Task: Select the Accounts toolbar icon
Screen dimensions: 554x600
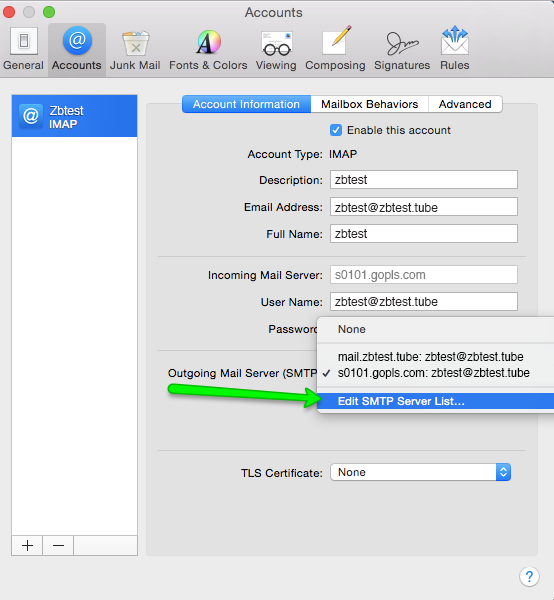Action: coord(77,49)
